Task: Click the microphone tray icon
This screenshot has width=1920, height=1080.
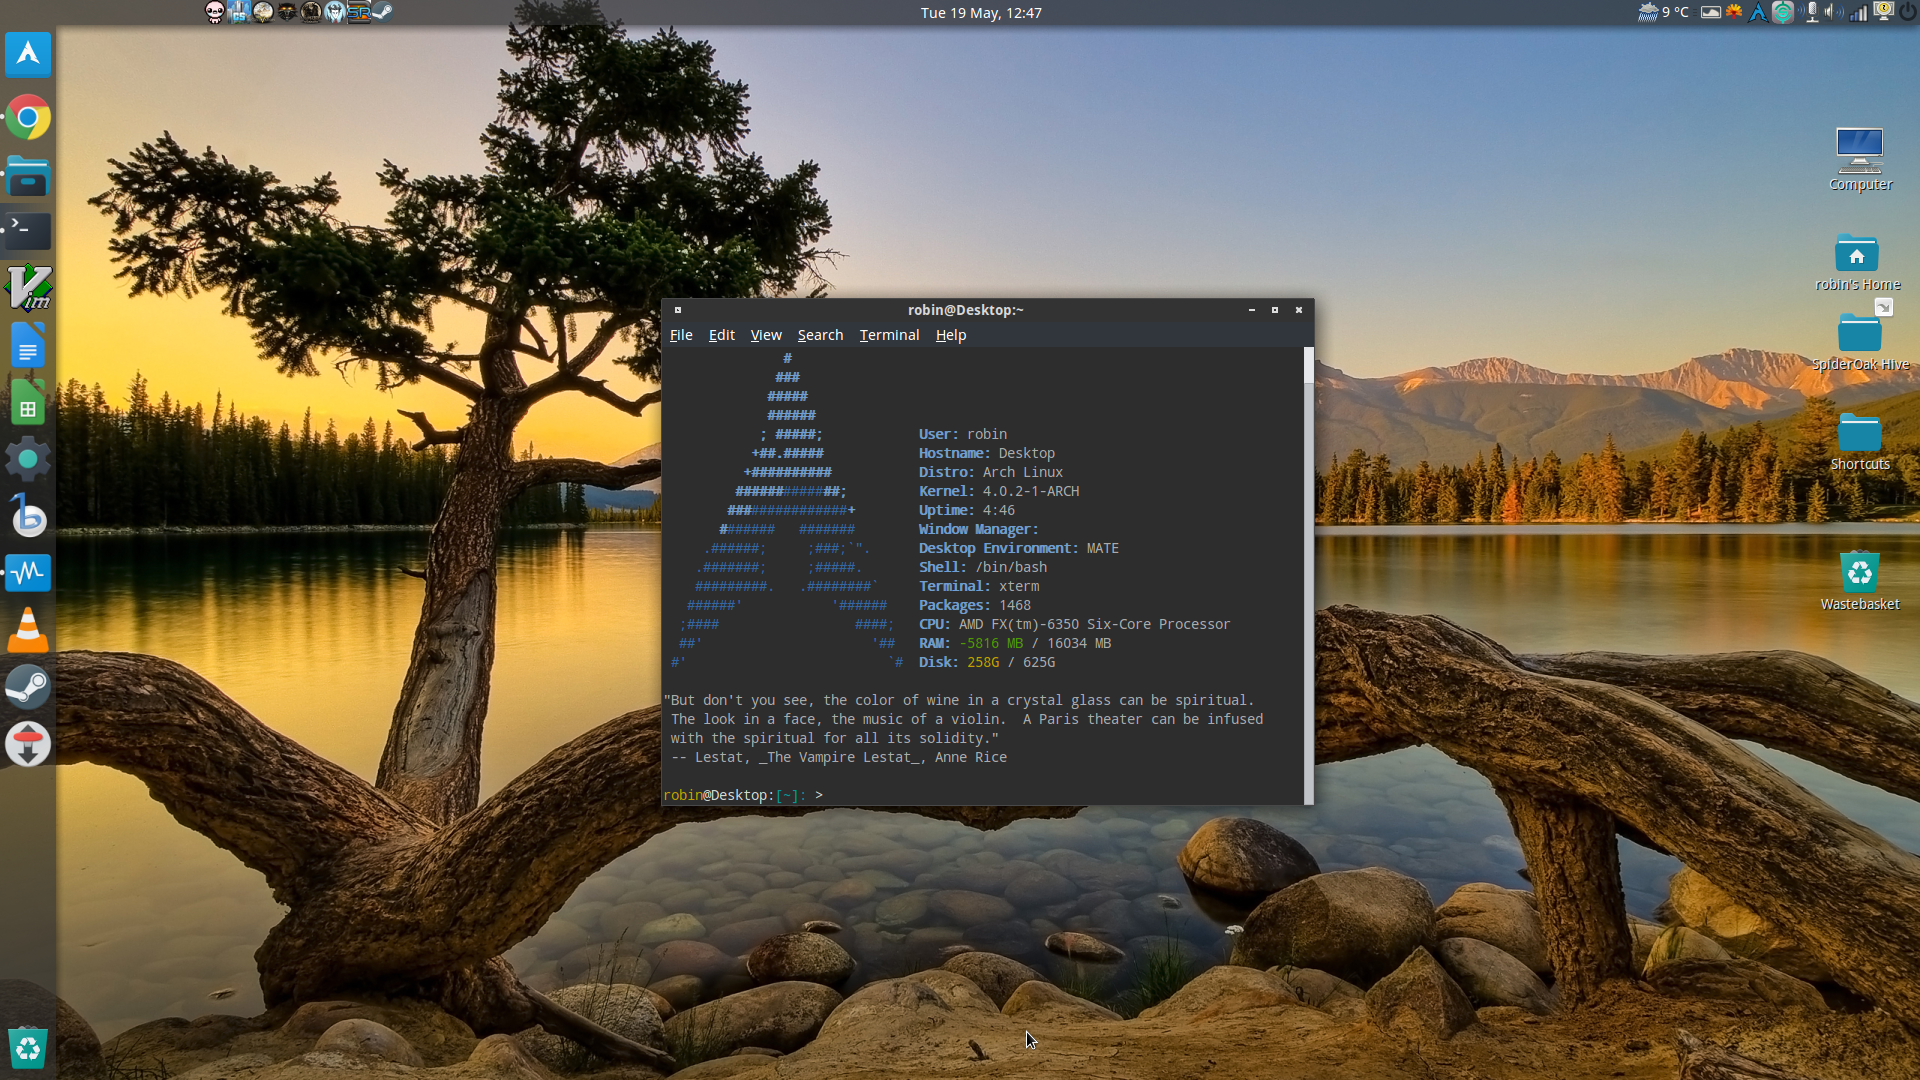Action: (1811, 12)
